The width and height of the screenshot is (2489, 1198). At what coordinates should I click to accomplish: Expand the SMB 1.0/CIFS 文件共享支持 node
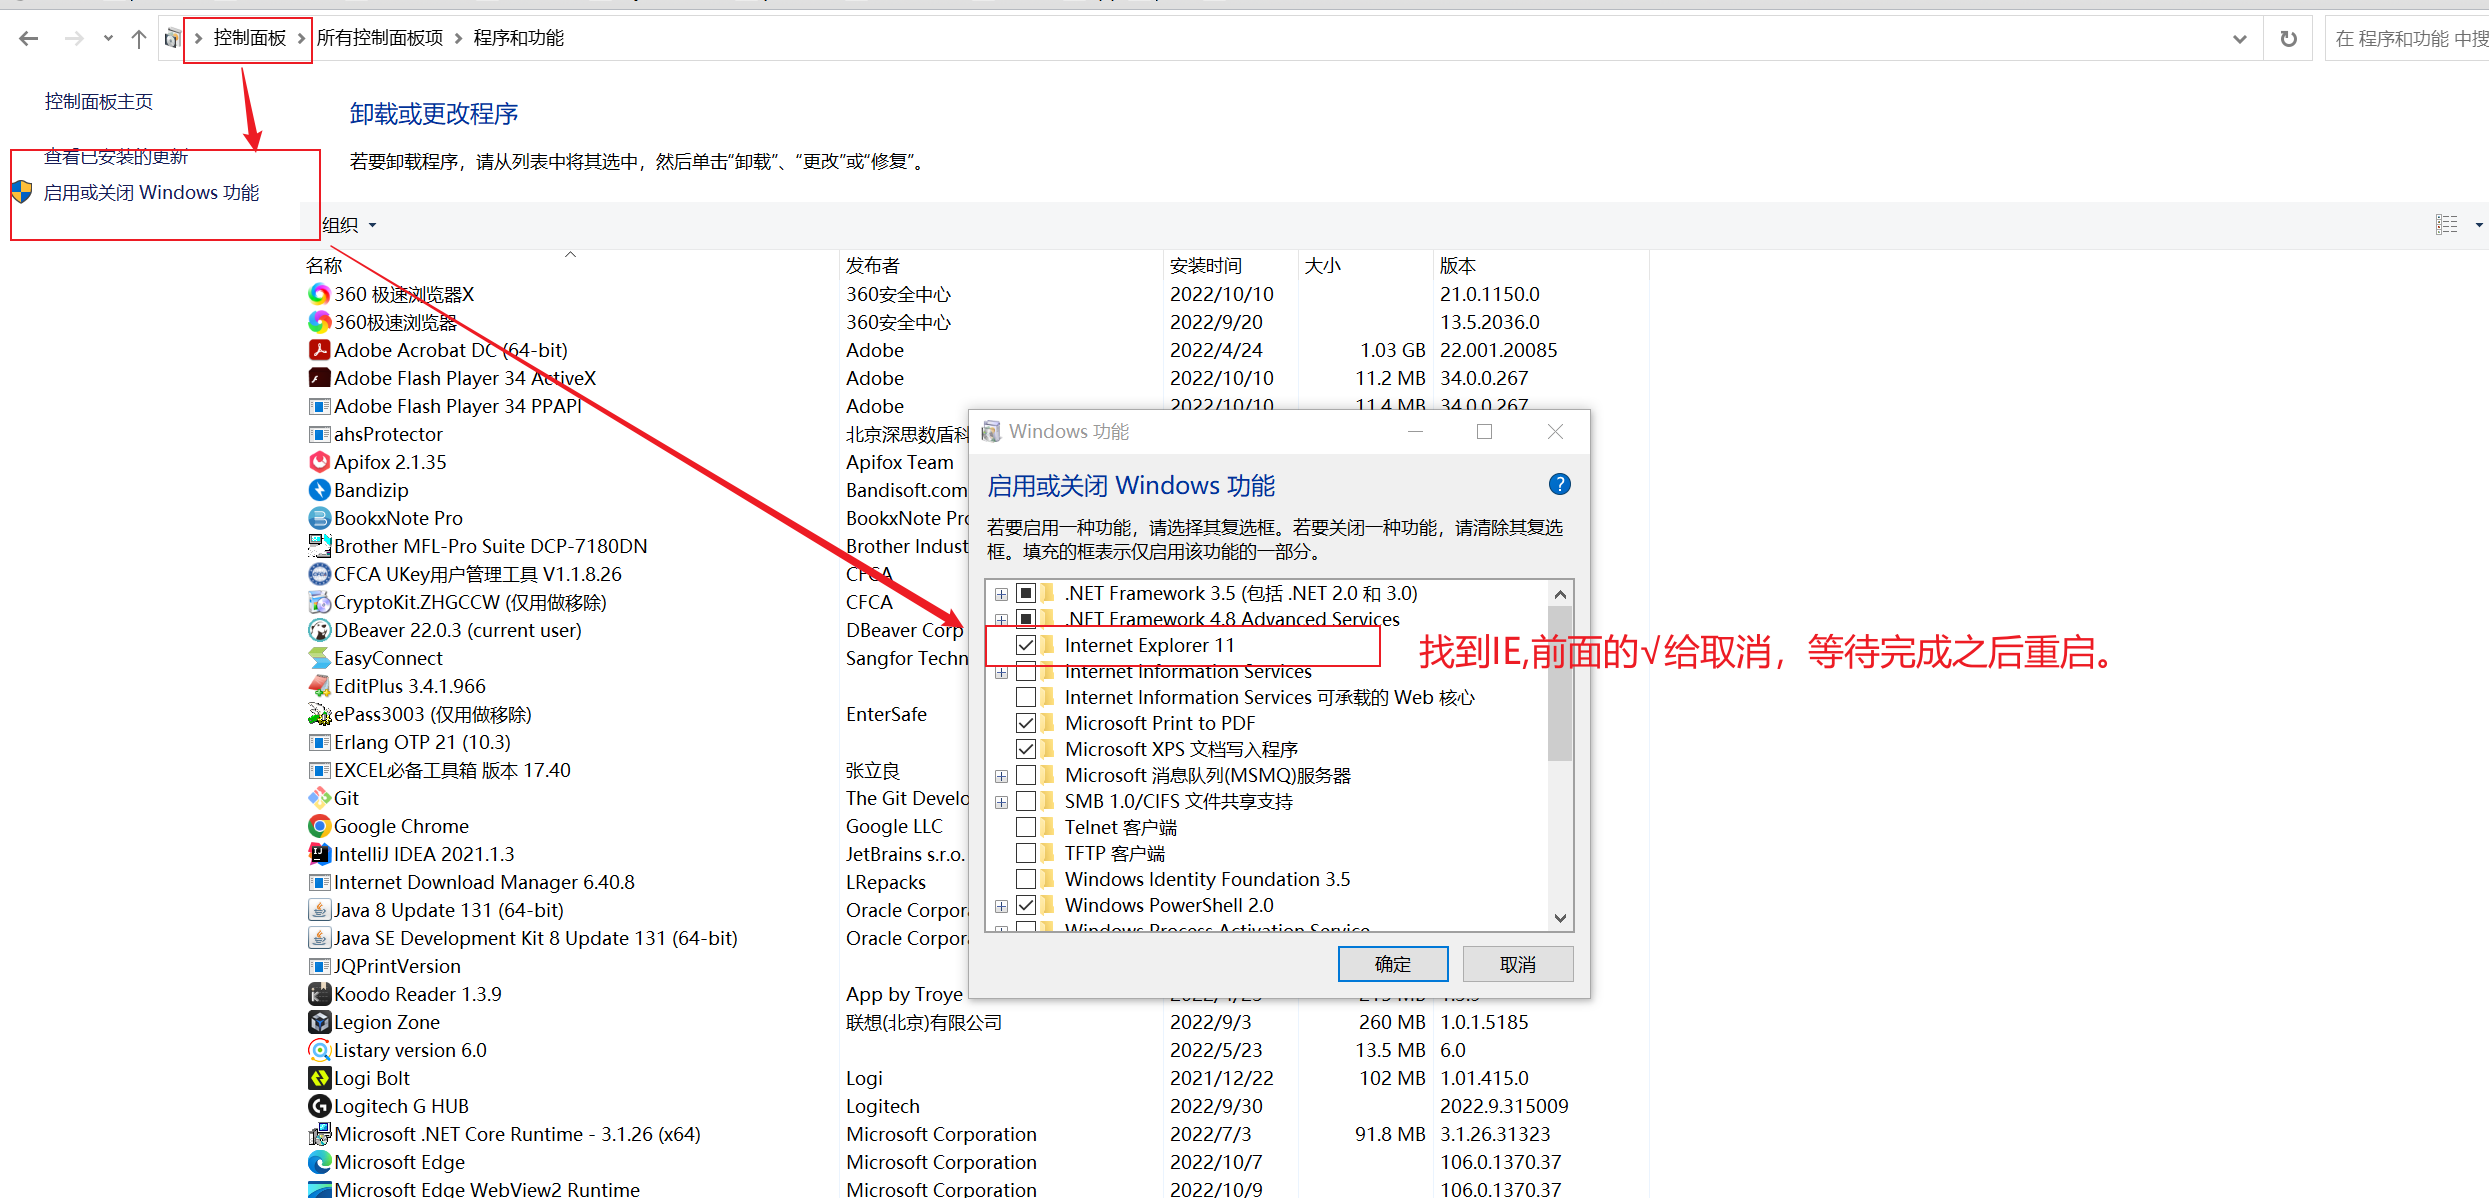(1001, 802)
